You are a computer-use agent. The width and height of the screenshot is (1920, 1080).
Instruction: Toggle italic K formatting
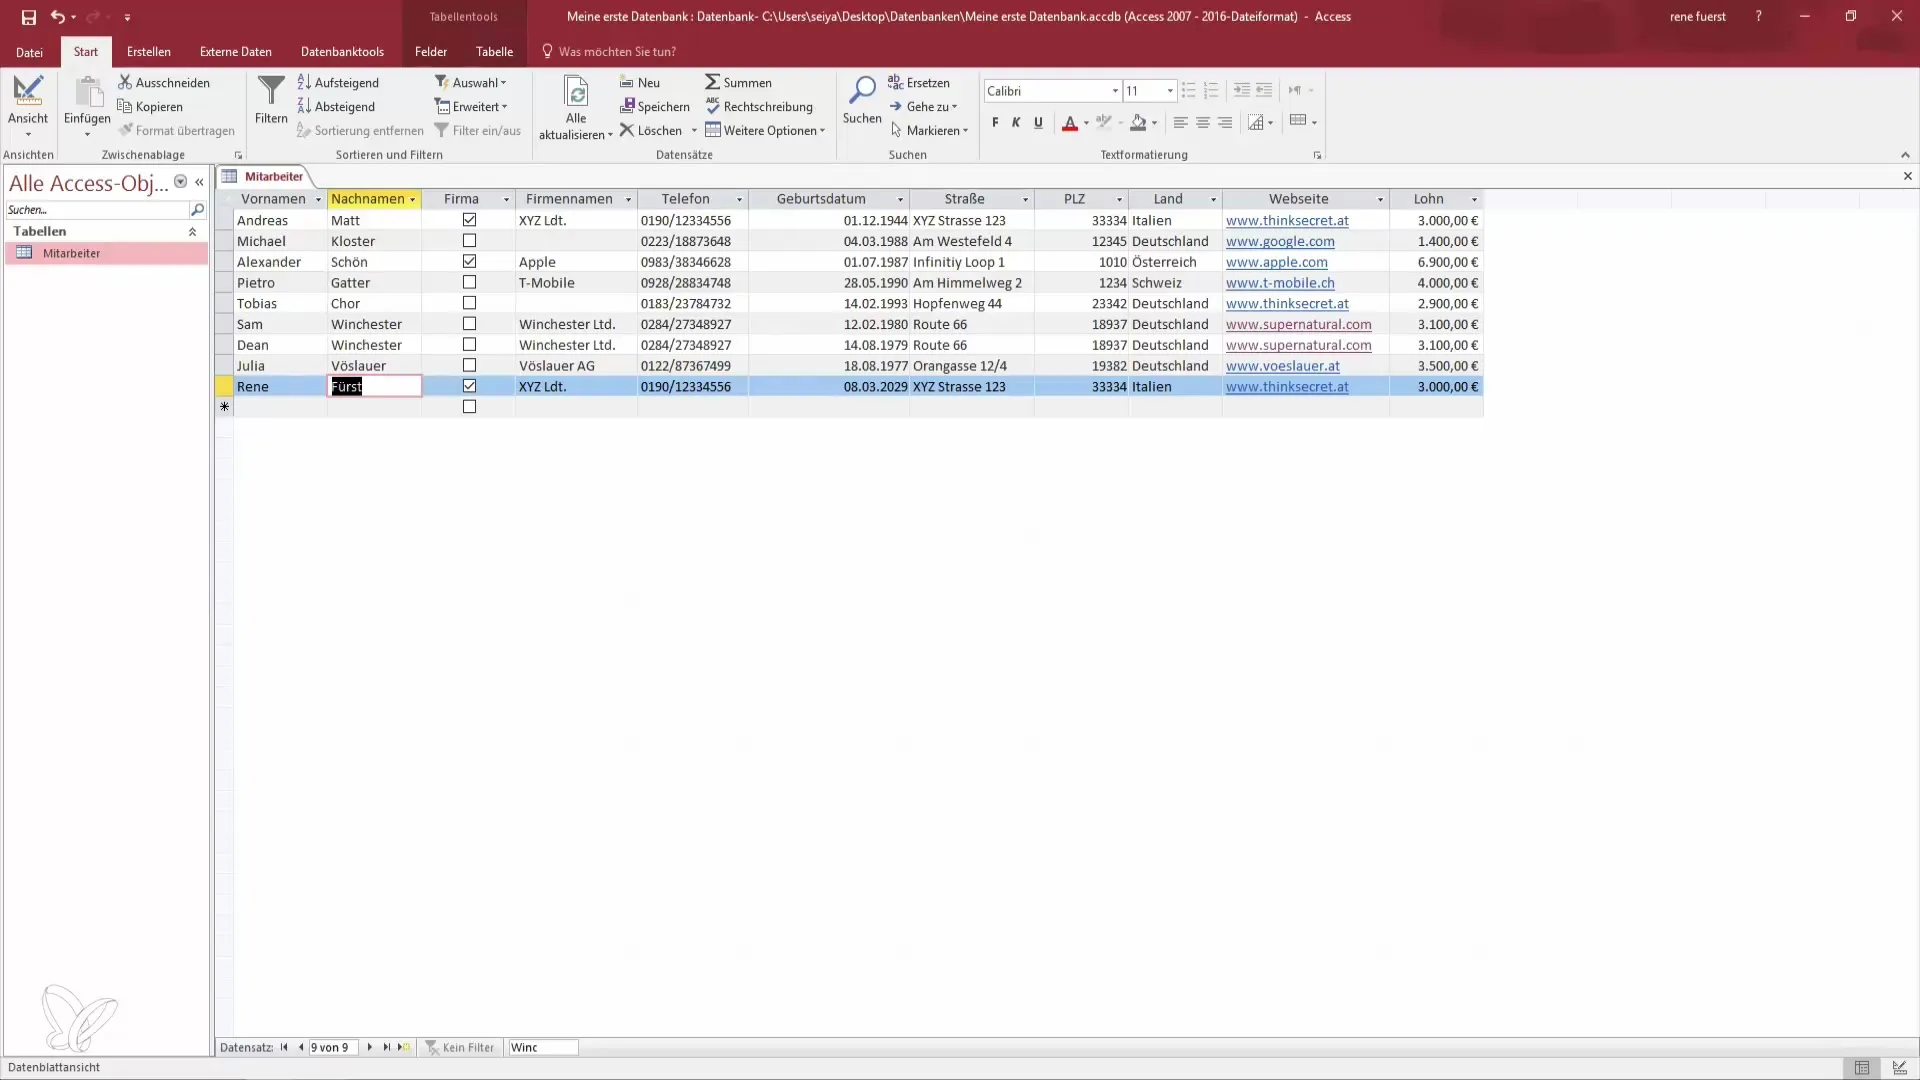tap(1016, 122)
